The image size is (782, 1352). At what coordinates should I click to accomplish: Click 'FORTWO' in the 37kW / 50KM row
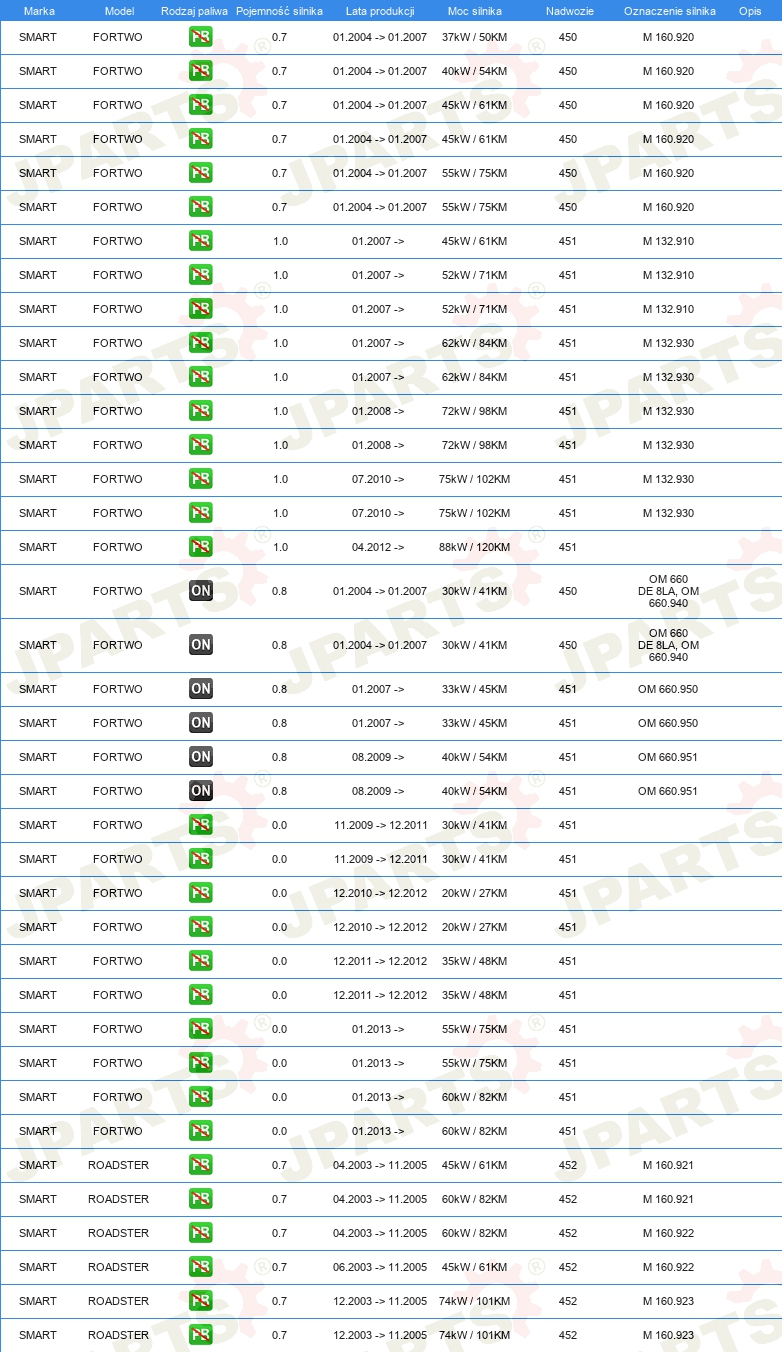(118, 37)
